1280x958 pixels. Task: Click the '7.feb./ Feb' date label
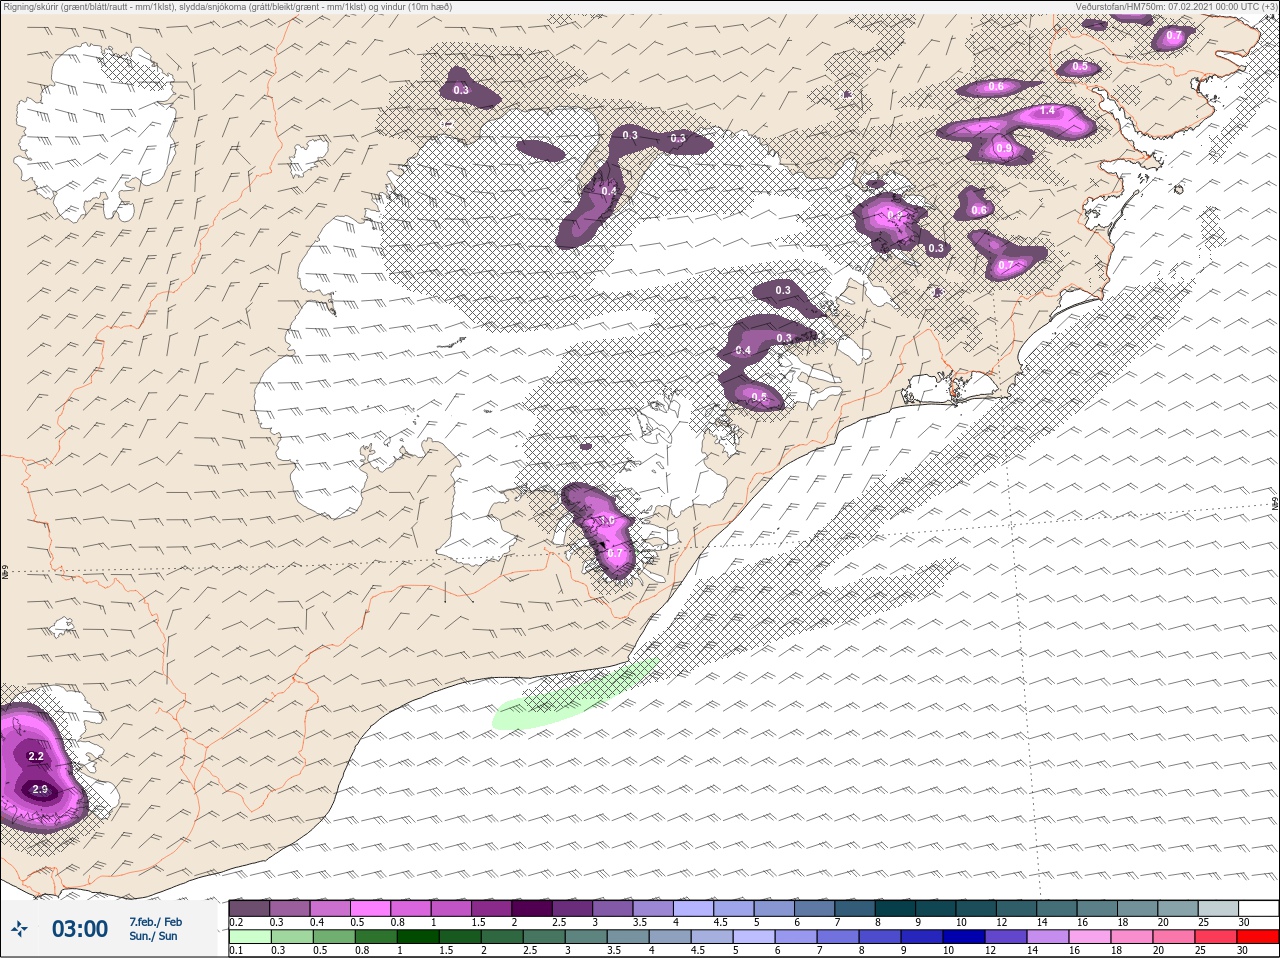(x=155, y=921)
